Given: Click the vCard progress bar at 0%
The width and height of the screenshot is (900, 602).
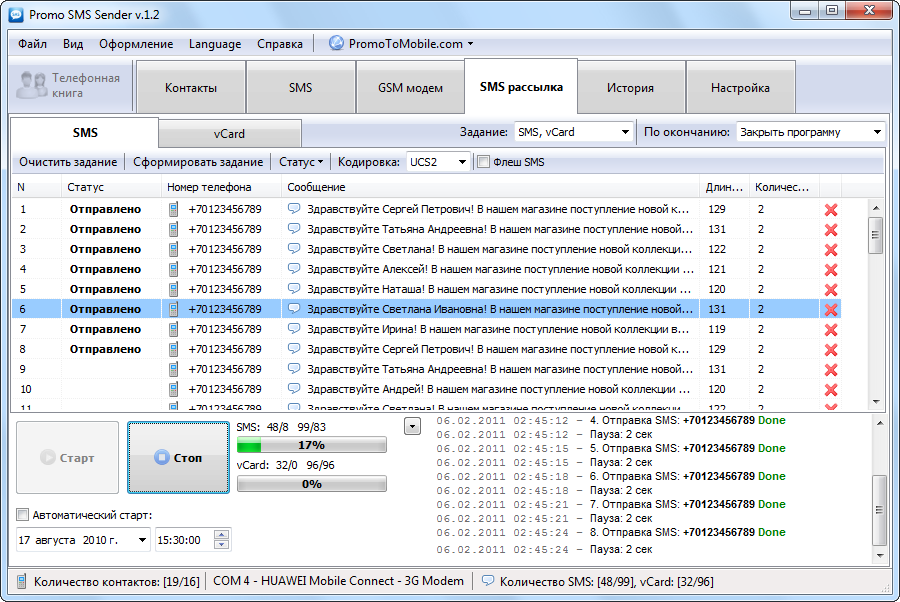Looking at the screenshot, I should click(x=312, y=484).
